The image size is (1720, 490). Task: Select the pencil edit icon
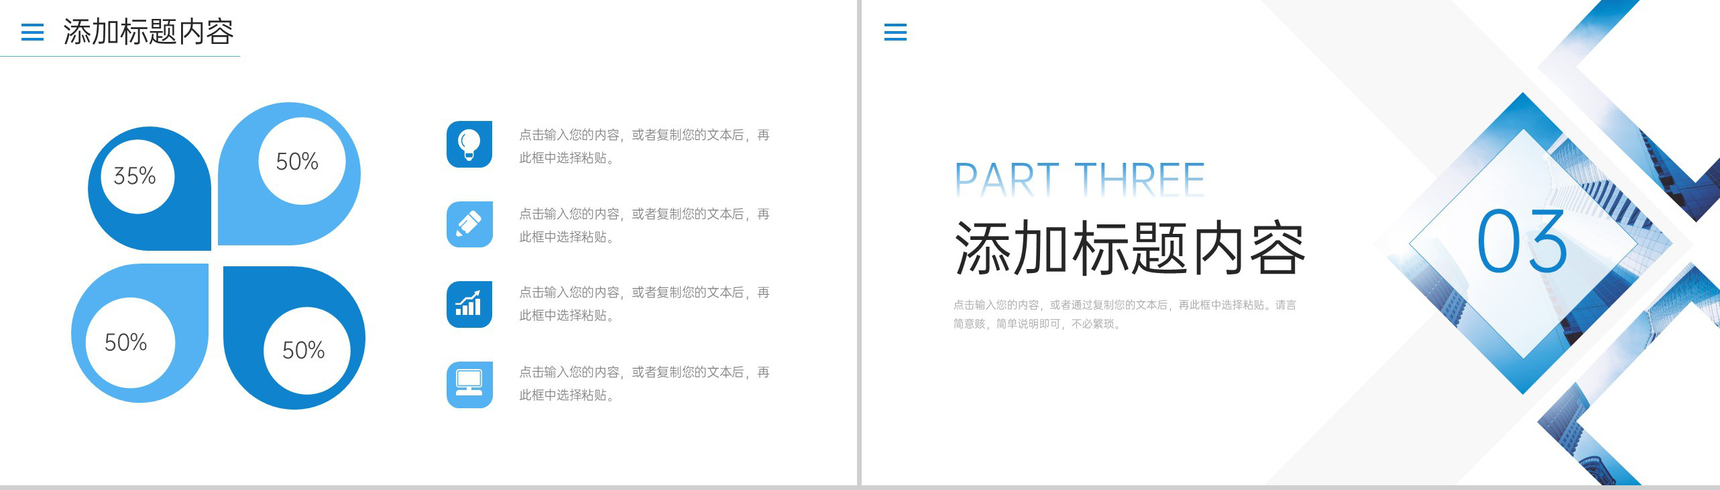point(469,223)
